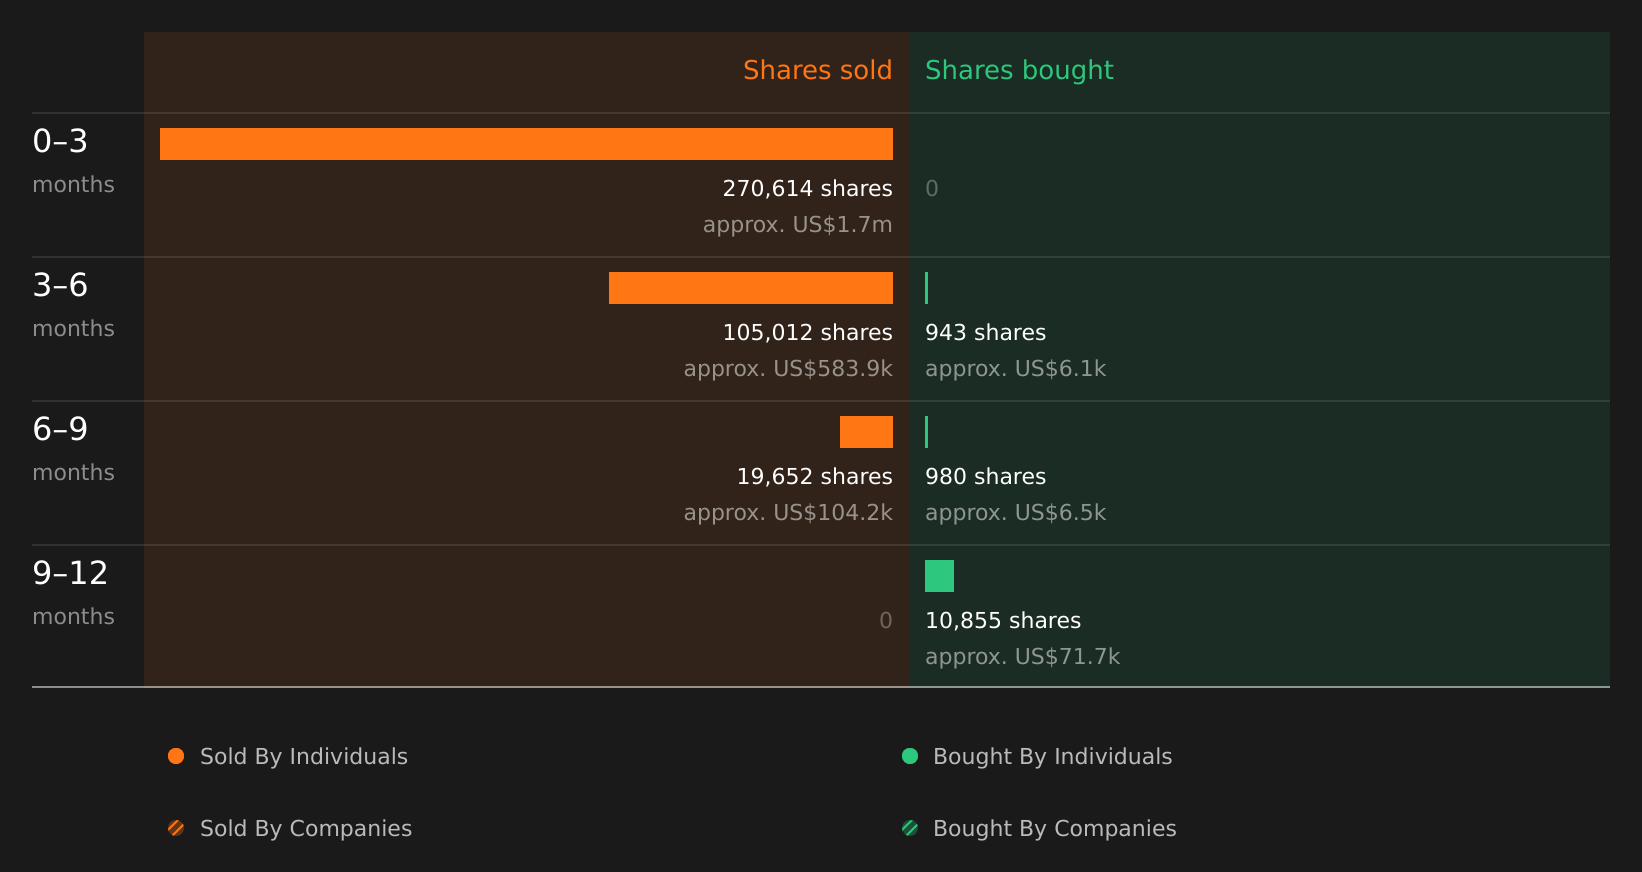Select the Sold By Companies legend label

[x=306, y=829]
